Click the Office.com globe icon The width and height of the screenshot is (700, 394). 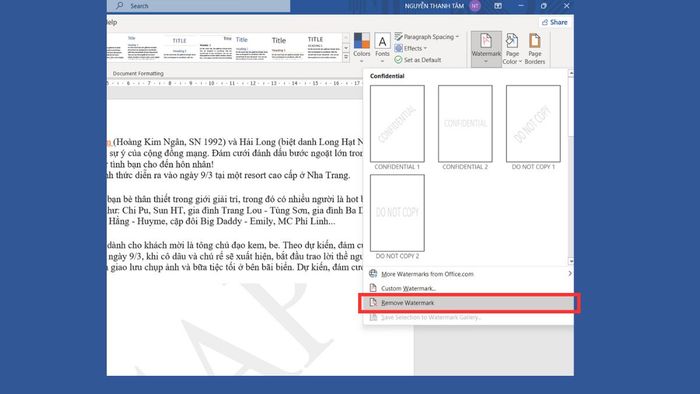[x=373, y=273]
